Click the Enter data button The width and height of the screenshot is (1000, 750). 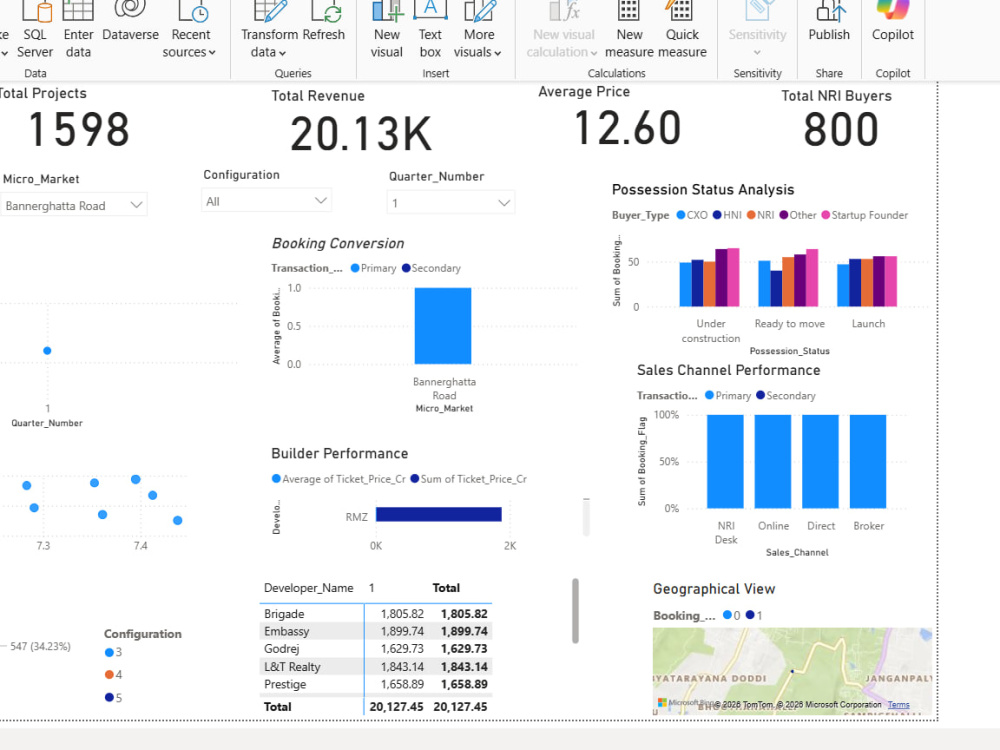click(x=78, y=30)
